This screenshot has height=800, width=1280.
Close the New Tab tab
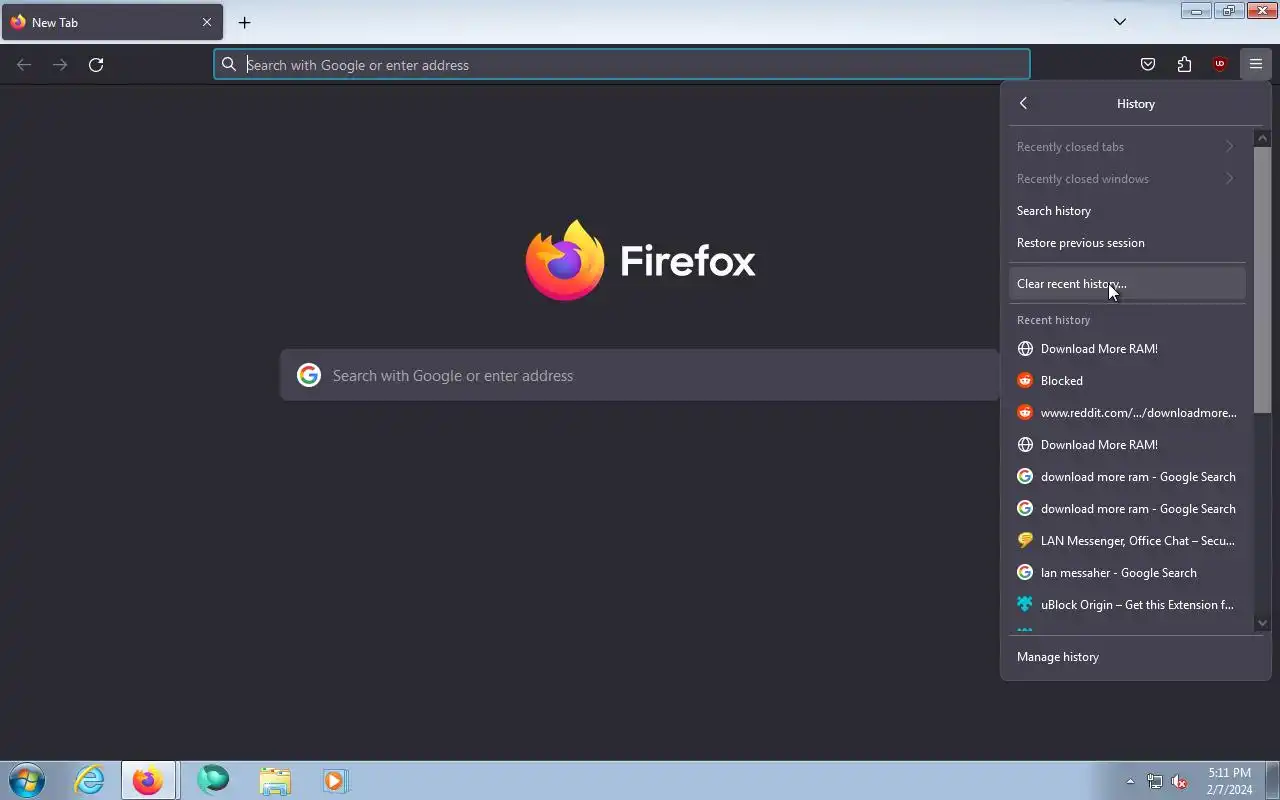[207, 22]
